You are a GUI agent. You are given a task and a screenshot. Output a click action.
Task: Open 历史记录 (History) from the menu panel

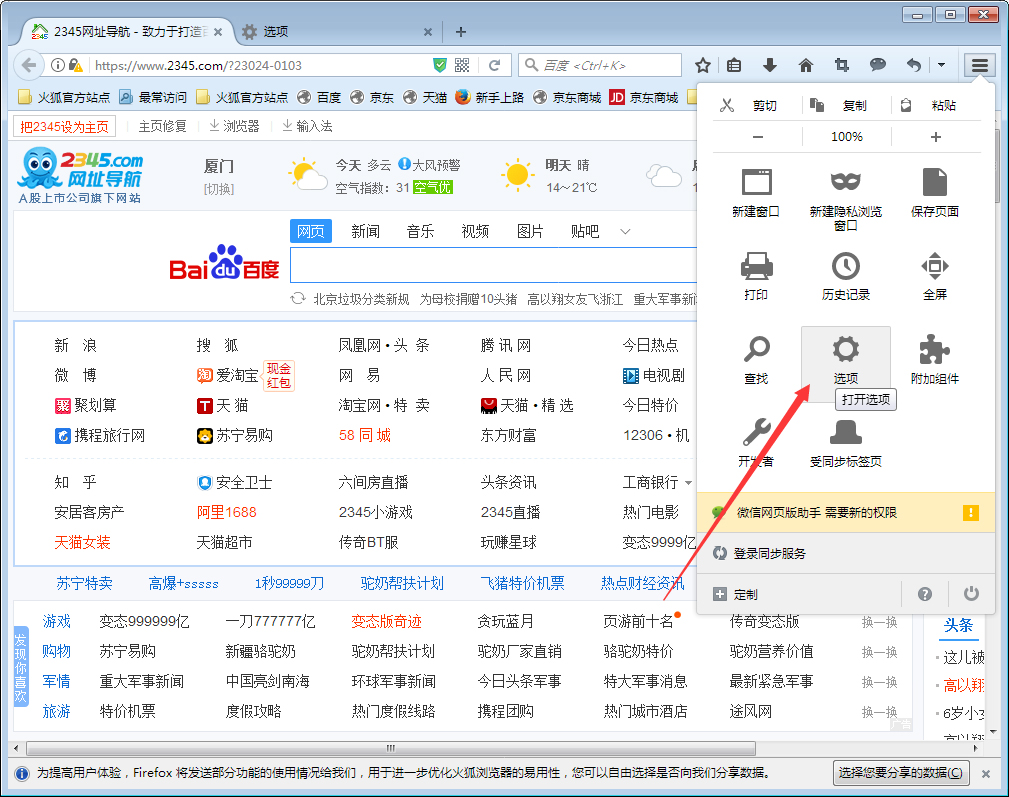[846, 268]
